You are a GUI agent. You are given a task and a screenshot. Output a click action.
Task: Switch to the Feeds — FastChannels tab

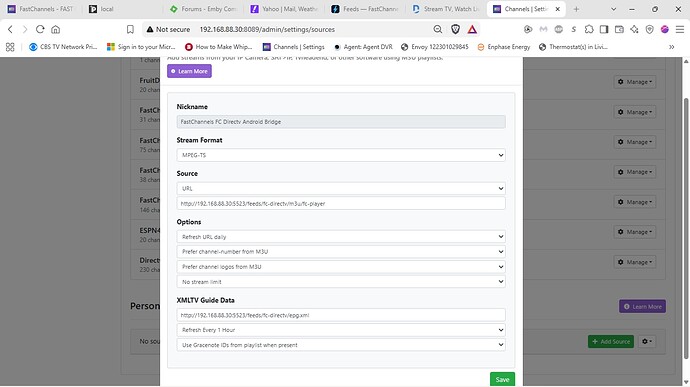point(365,9)
